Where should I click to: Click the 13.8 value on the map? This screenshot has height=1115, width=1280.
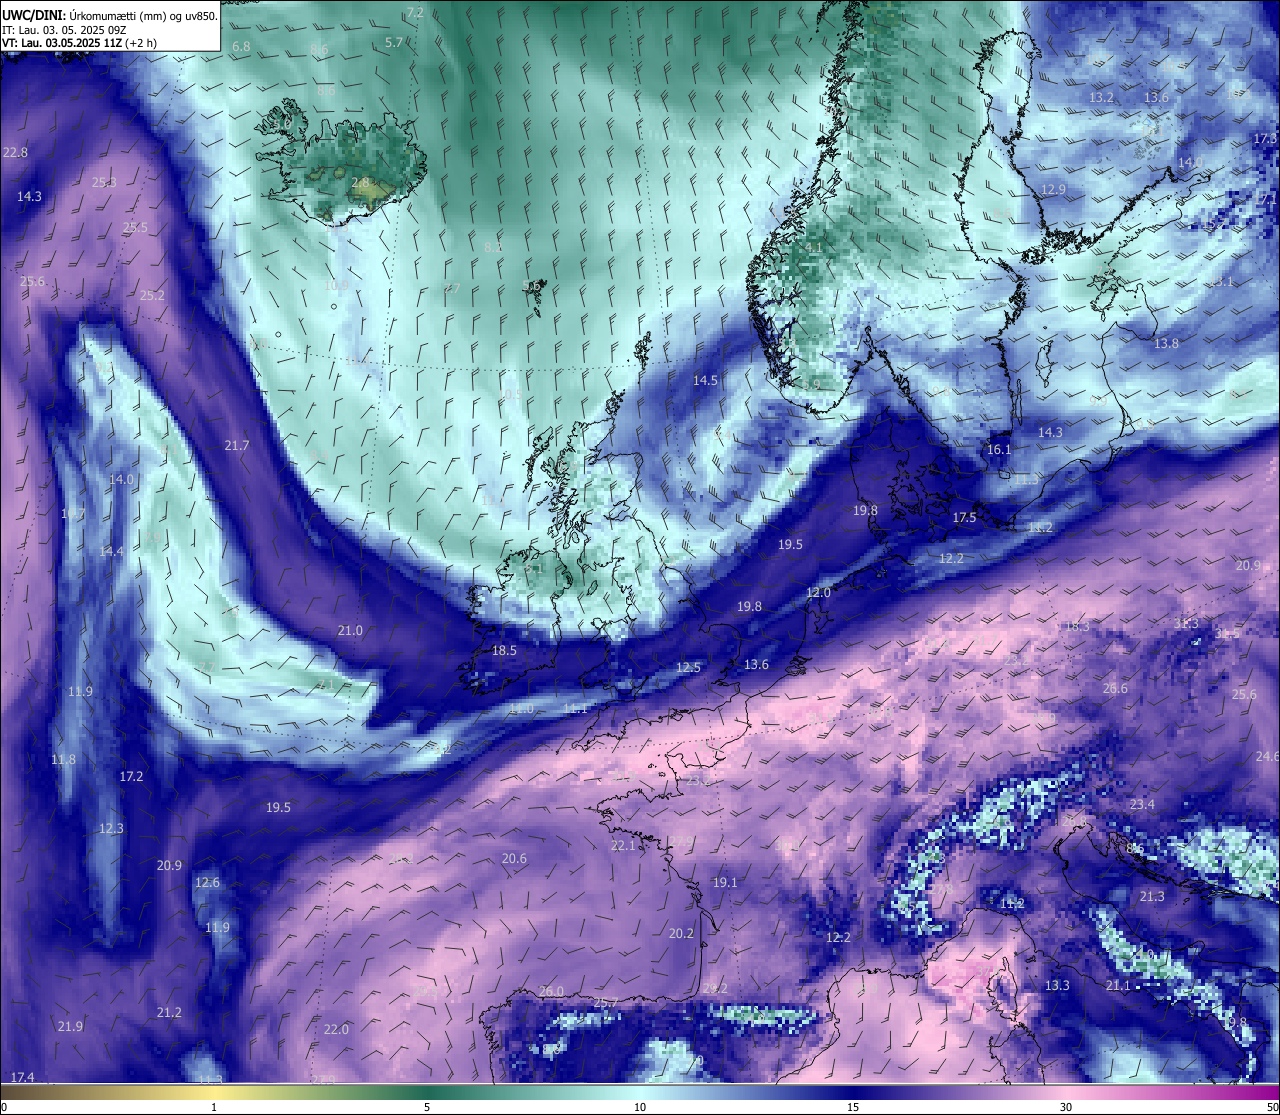1166,344
